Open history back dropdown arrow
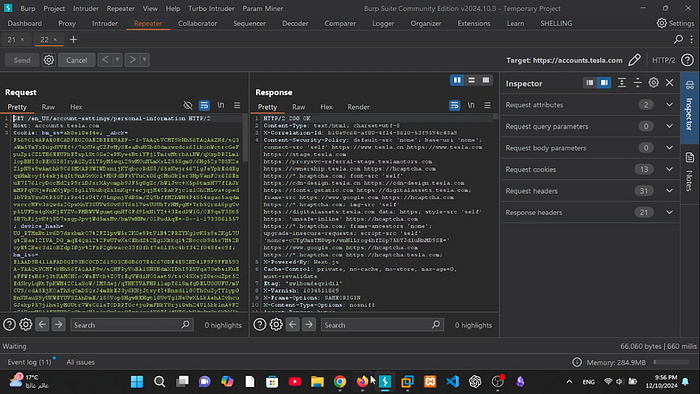Image resolution: width=700 pixels, height=394 pixels. (x=117, y=60)
